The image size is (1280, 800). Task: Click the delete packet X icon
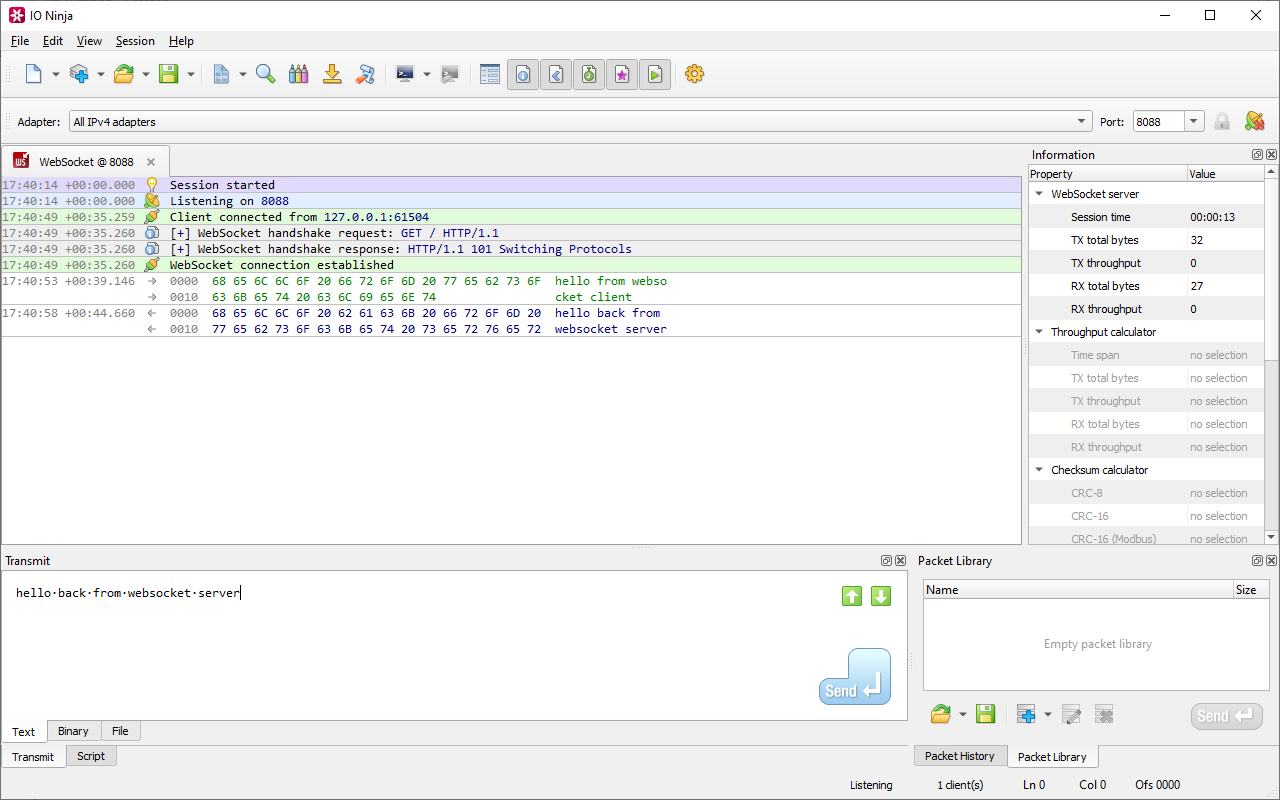pyautogui.click(x=1104, y=714)
